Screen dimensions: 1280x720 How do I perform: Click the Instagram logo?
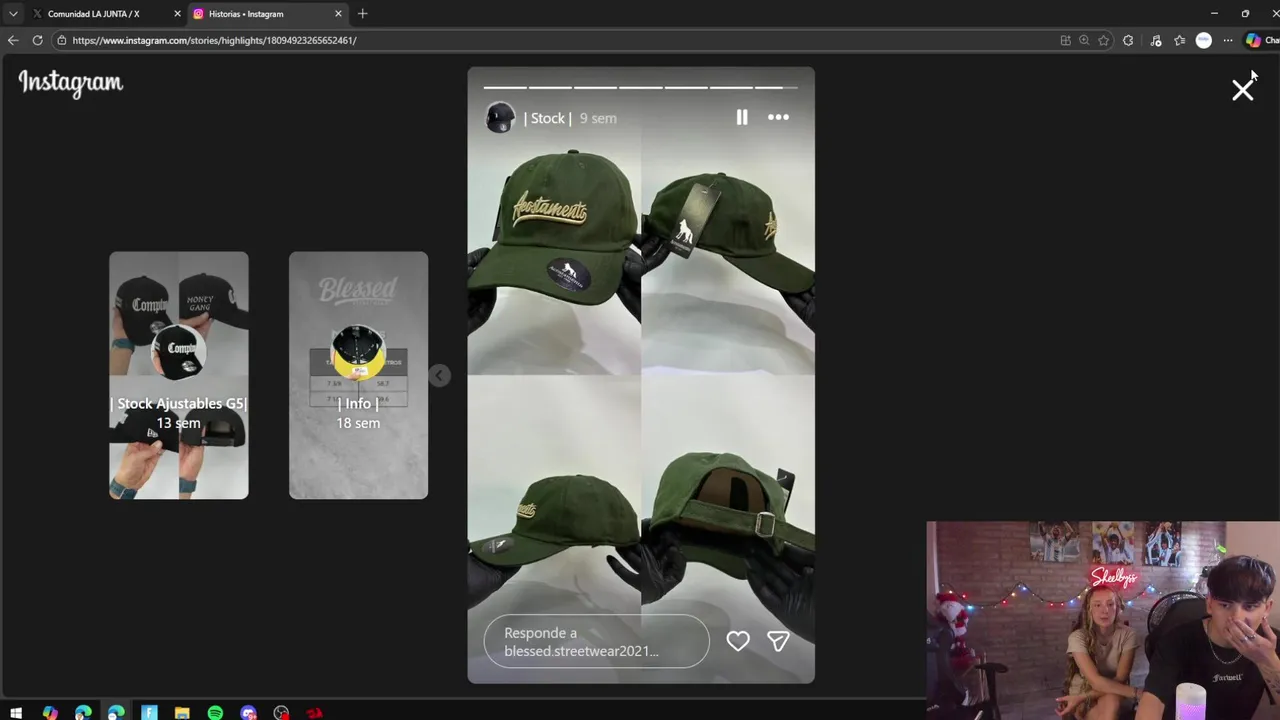click(x=71, y=83)
